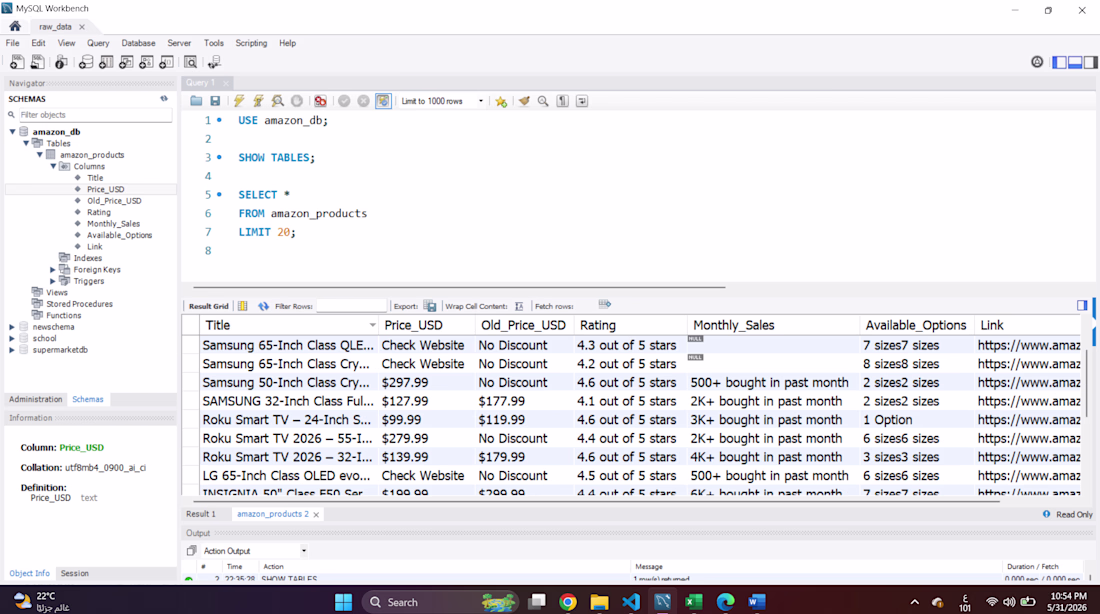Create new stored procedure toolbar icon
This screenshot has width=1100, height=614.
[x=146, y=62]
